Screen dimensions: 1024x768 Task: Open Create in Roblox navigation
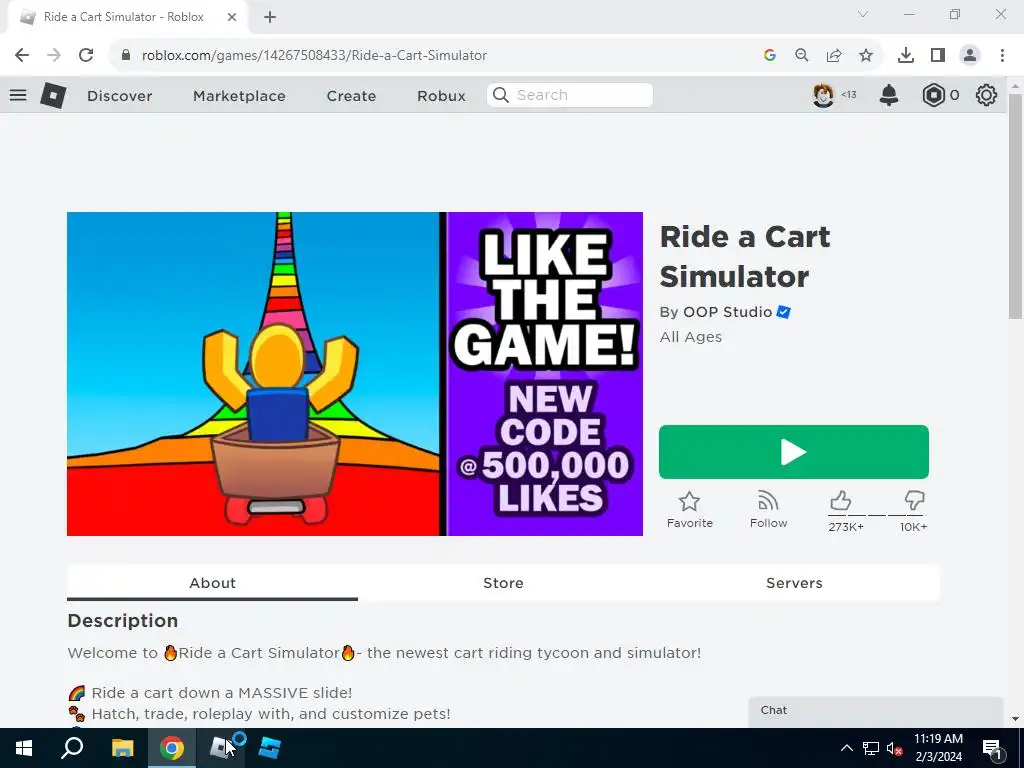[x=351, y=95]
